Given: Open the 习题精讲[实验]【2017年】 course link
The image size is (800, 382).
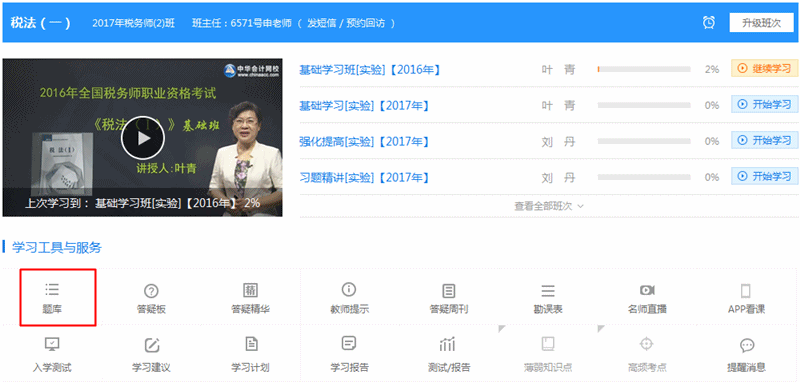Looking at the screenshot, I should click(364, 177).
